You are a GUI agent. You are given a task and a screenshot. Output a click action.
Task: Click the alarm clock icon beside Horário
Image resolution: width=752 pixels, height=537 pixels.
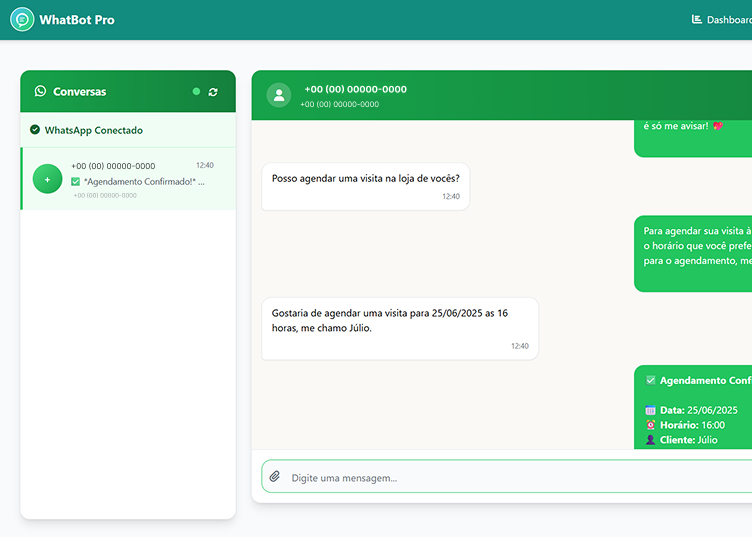point(650,425)
